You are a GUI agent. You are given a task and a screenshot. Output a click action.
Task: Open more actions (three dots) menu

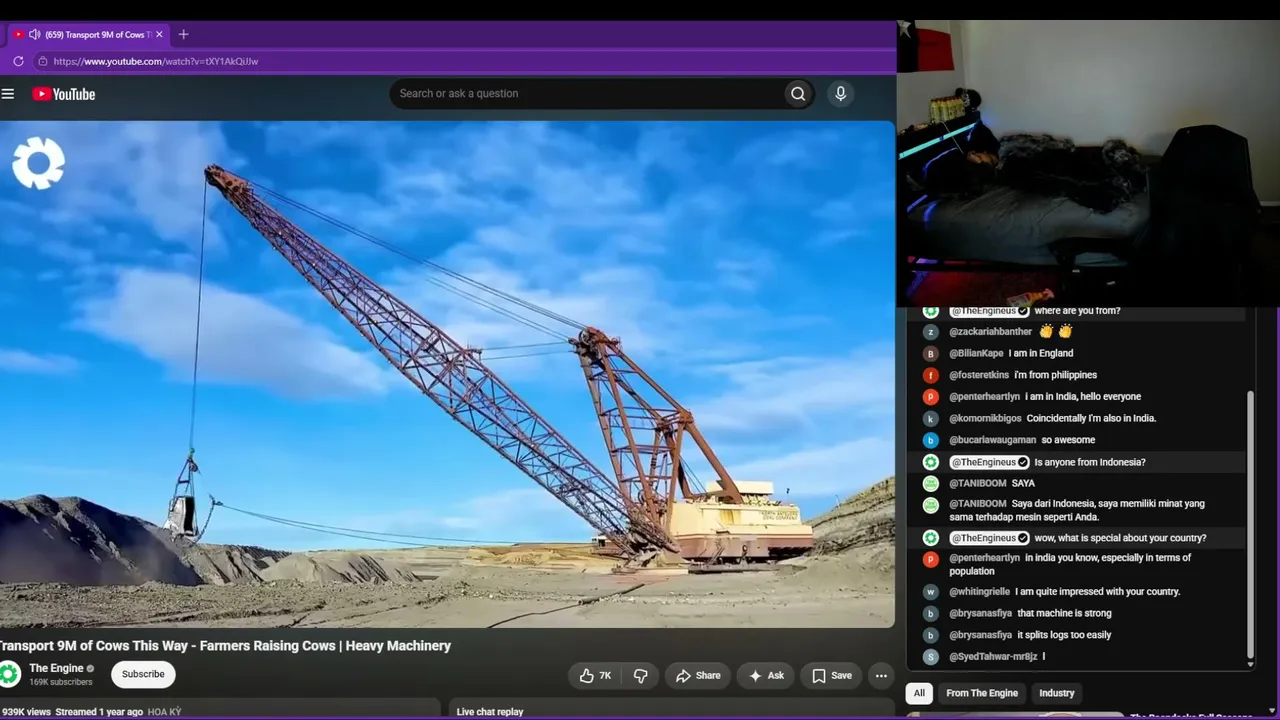pyautogui.click(x=881, y=676)
